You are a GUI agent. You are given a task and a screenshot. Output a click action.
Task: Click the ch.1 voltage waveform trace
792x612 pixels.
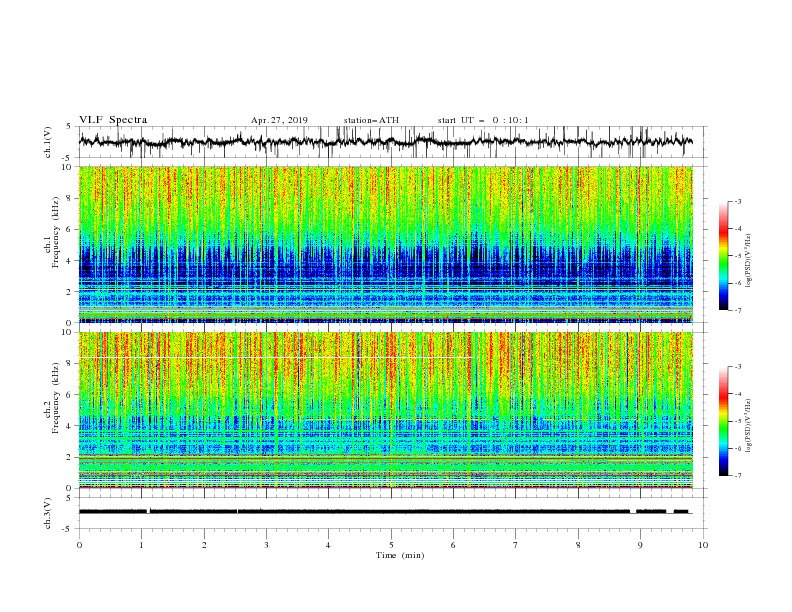point(385,142)
